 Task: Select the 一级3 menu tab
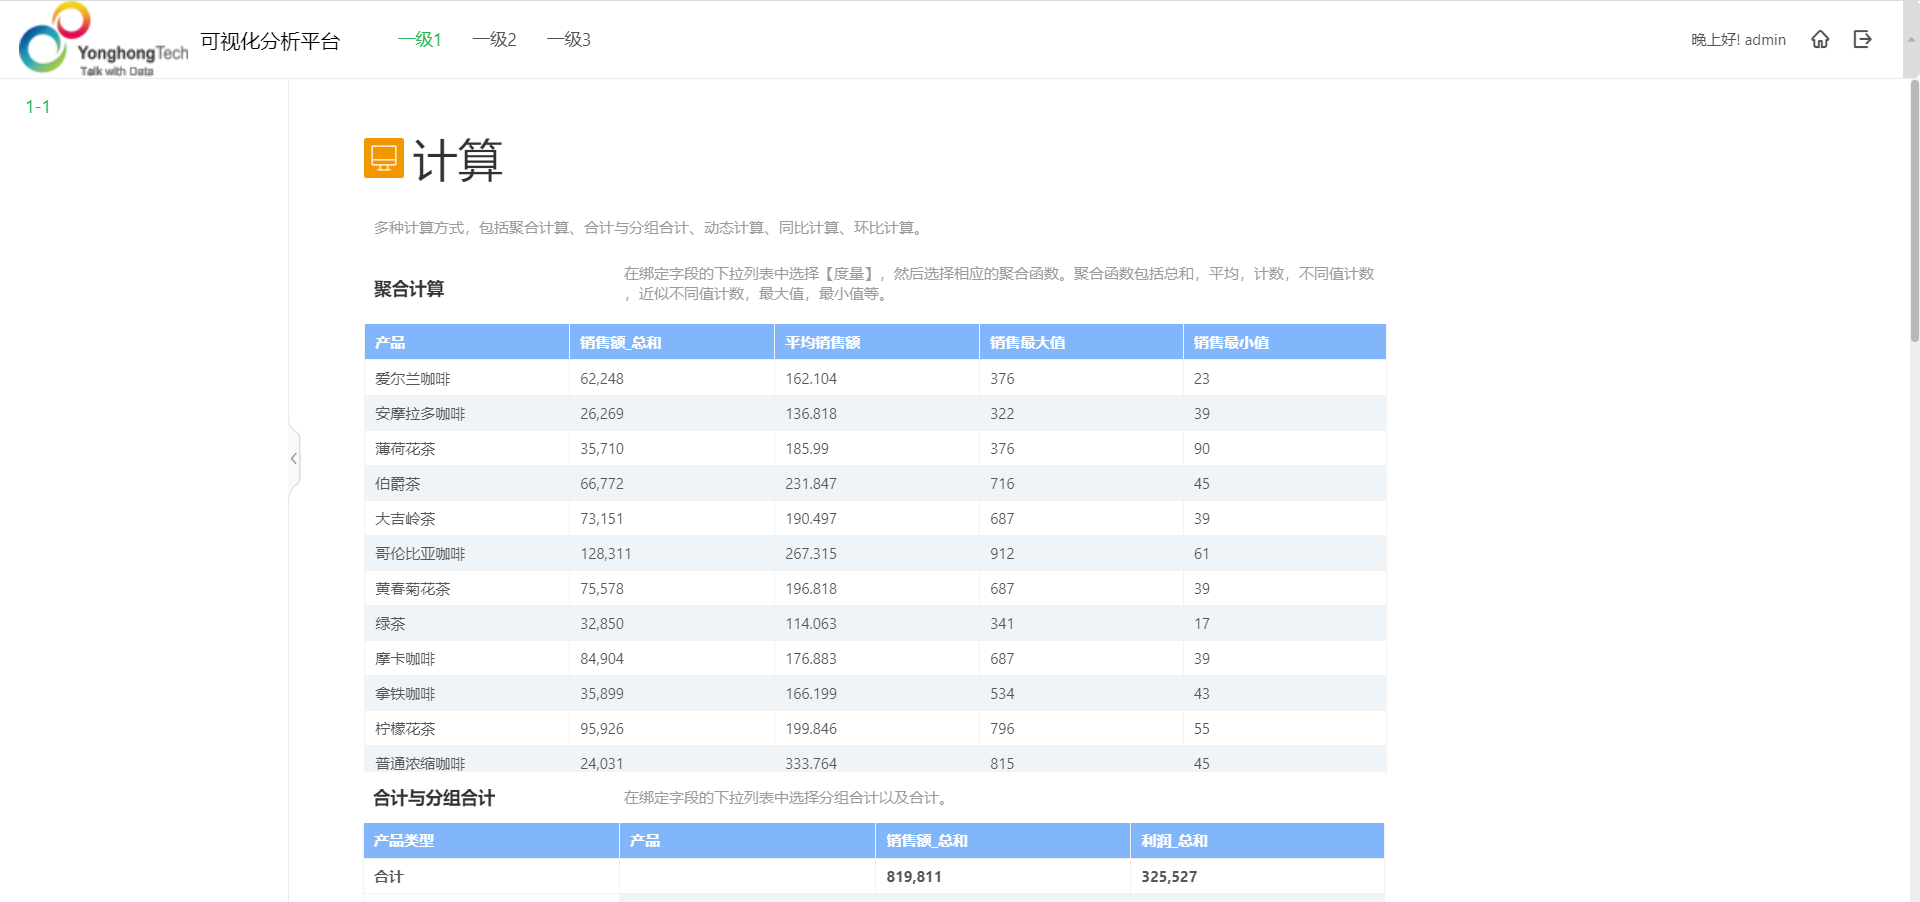(568, 40)
